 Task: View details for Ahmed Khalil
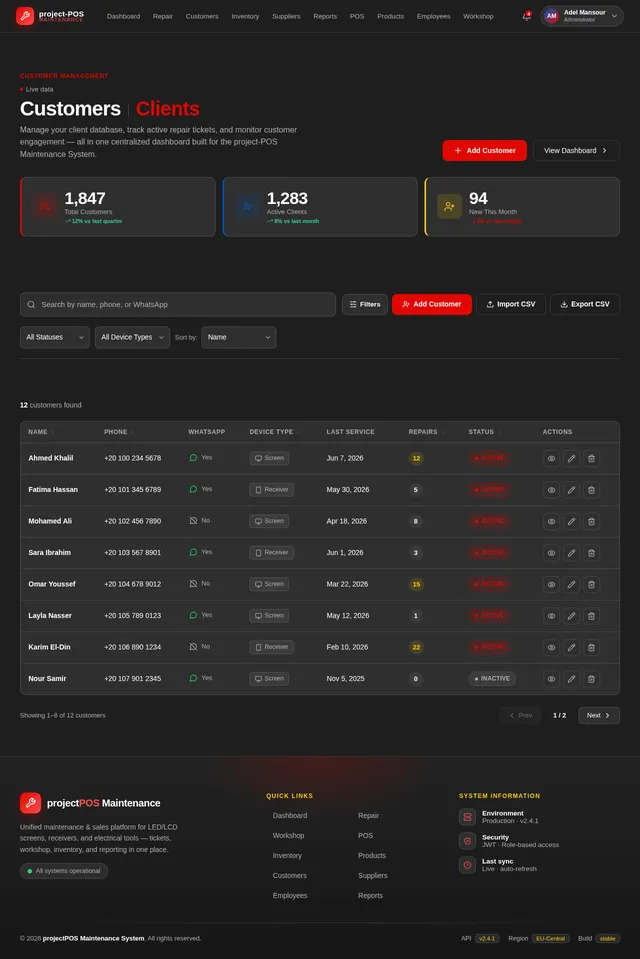(551, 459)
